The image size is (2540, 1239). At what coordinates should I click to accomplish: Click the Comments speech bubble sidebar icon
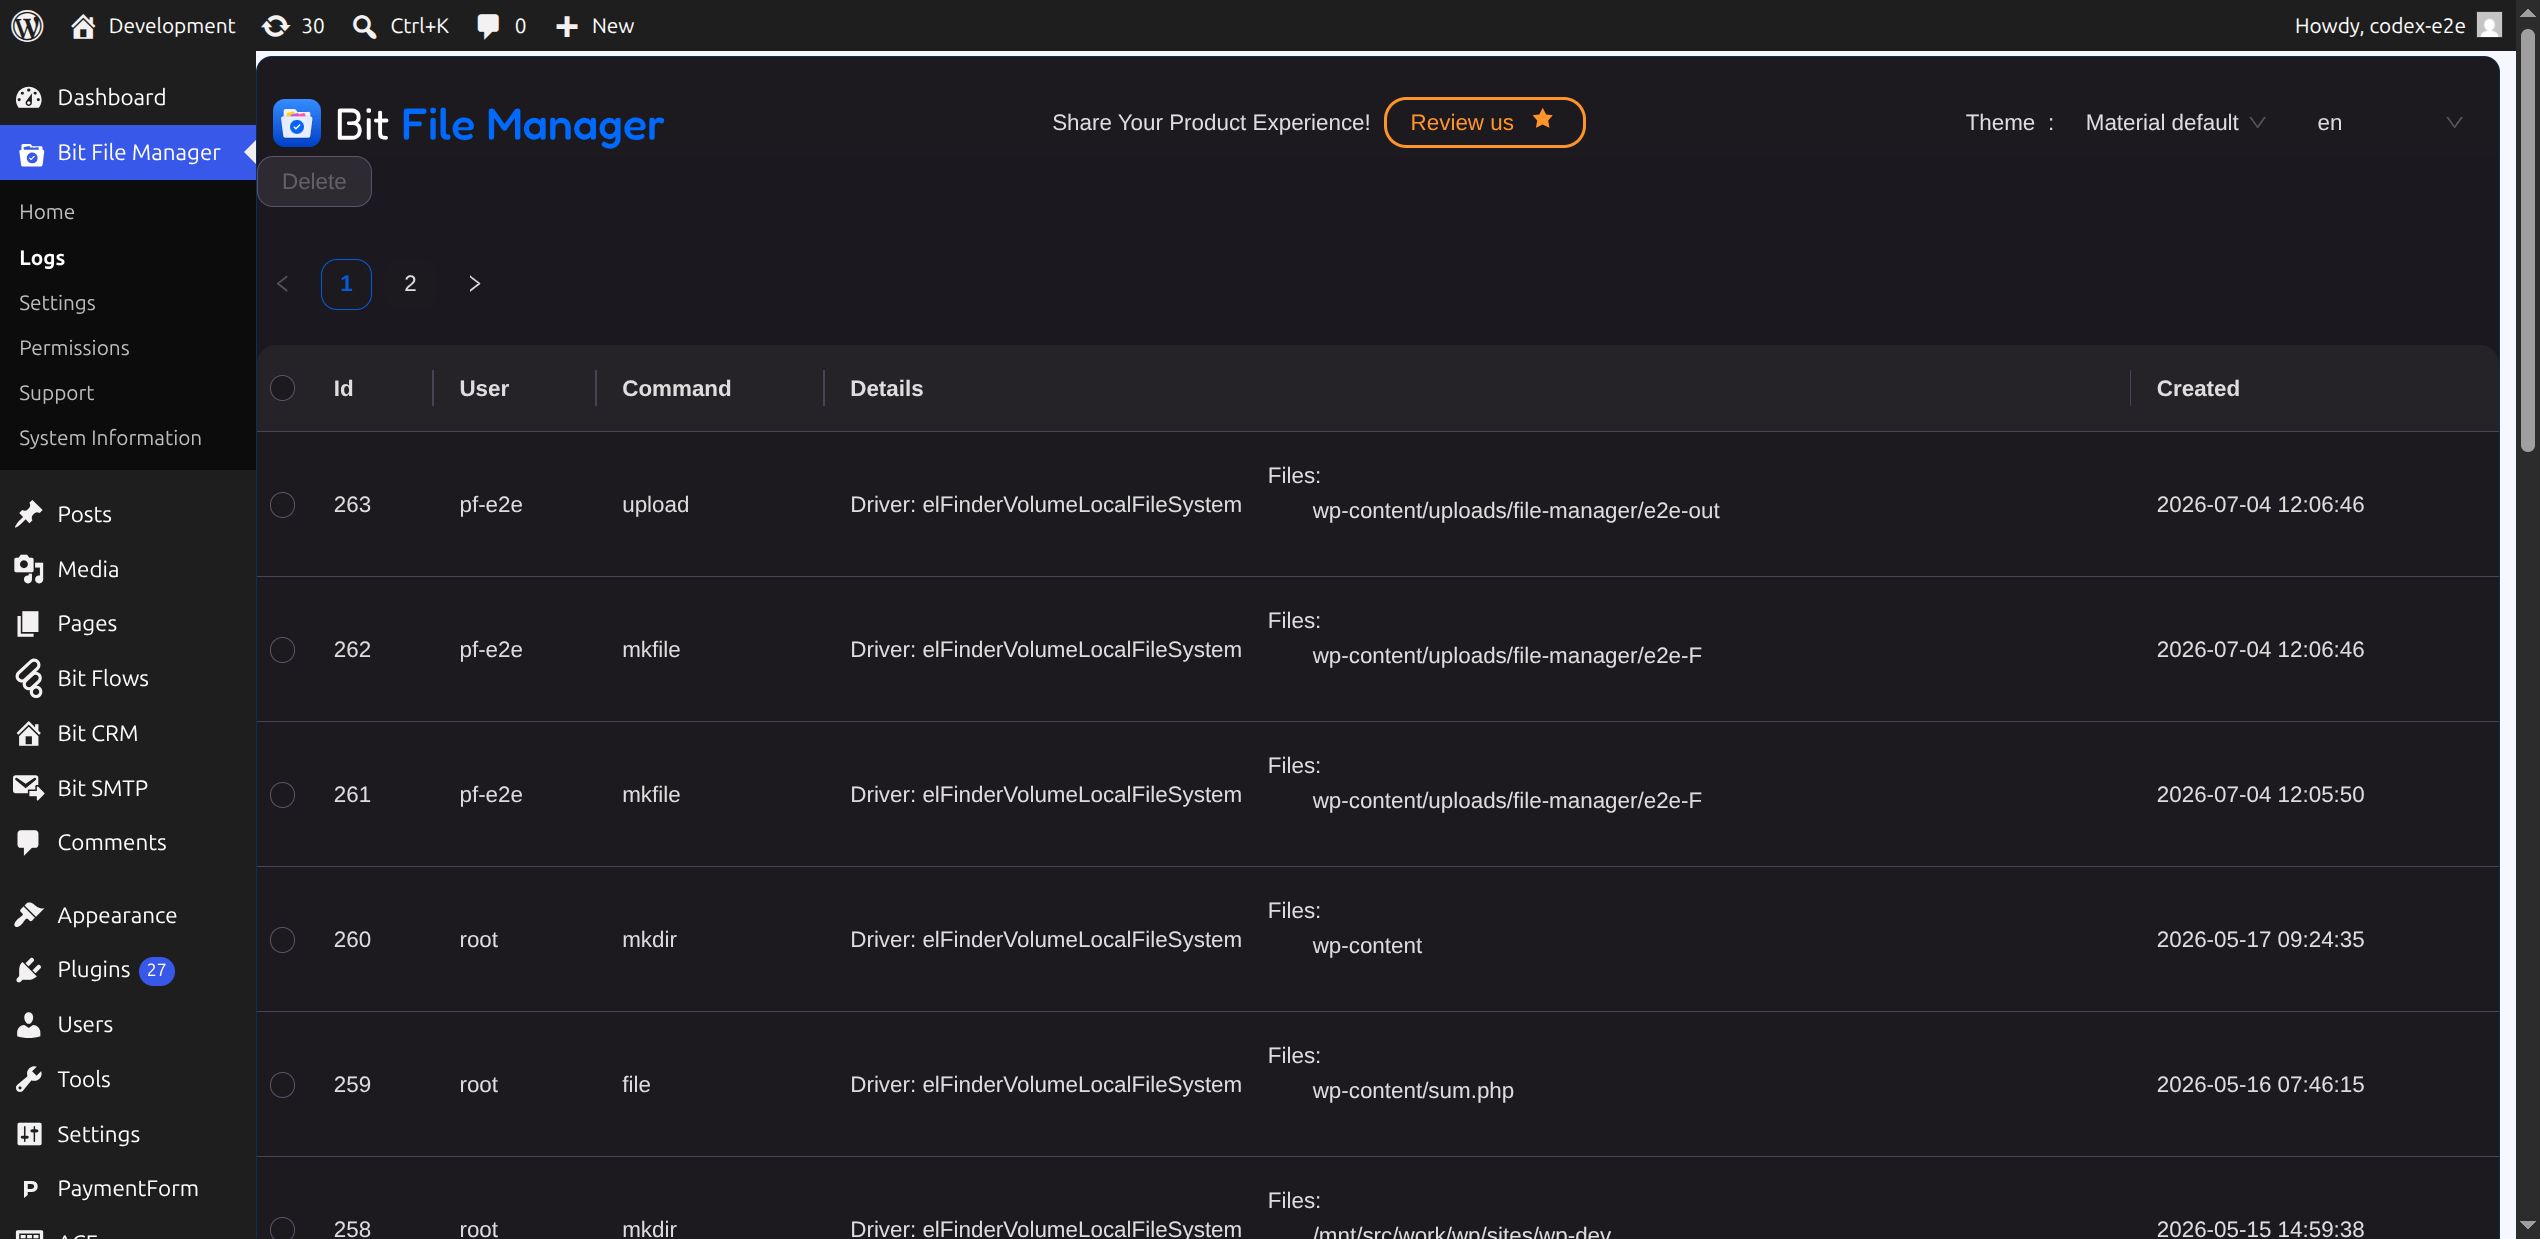[x=29, y=842]
